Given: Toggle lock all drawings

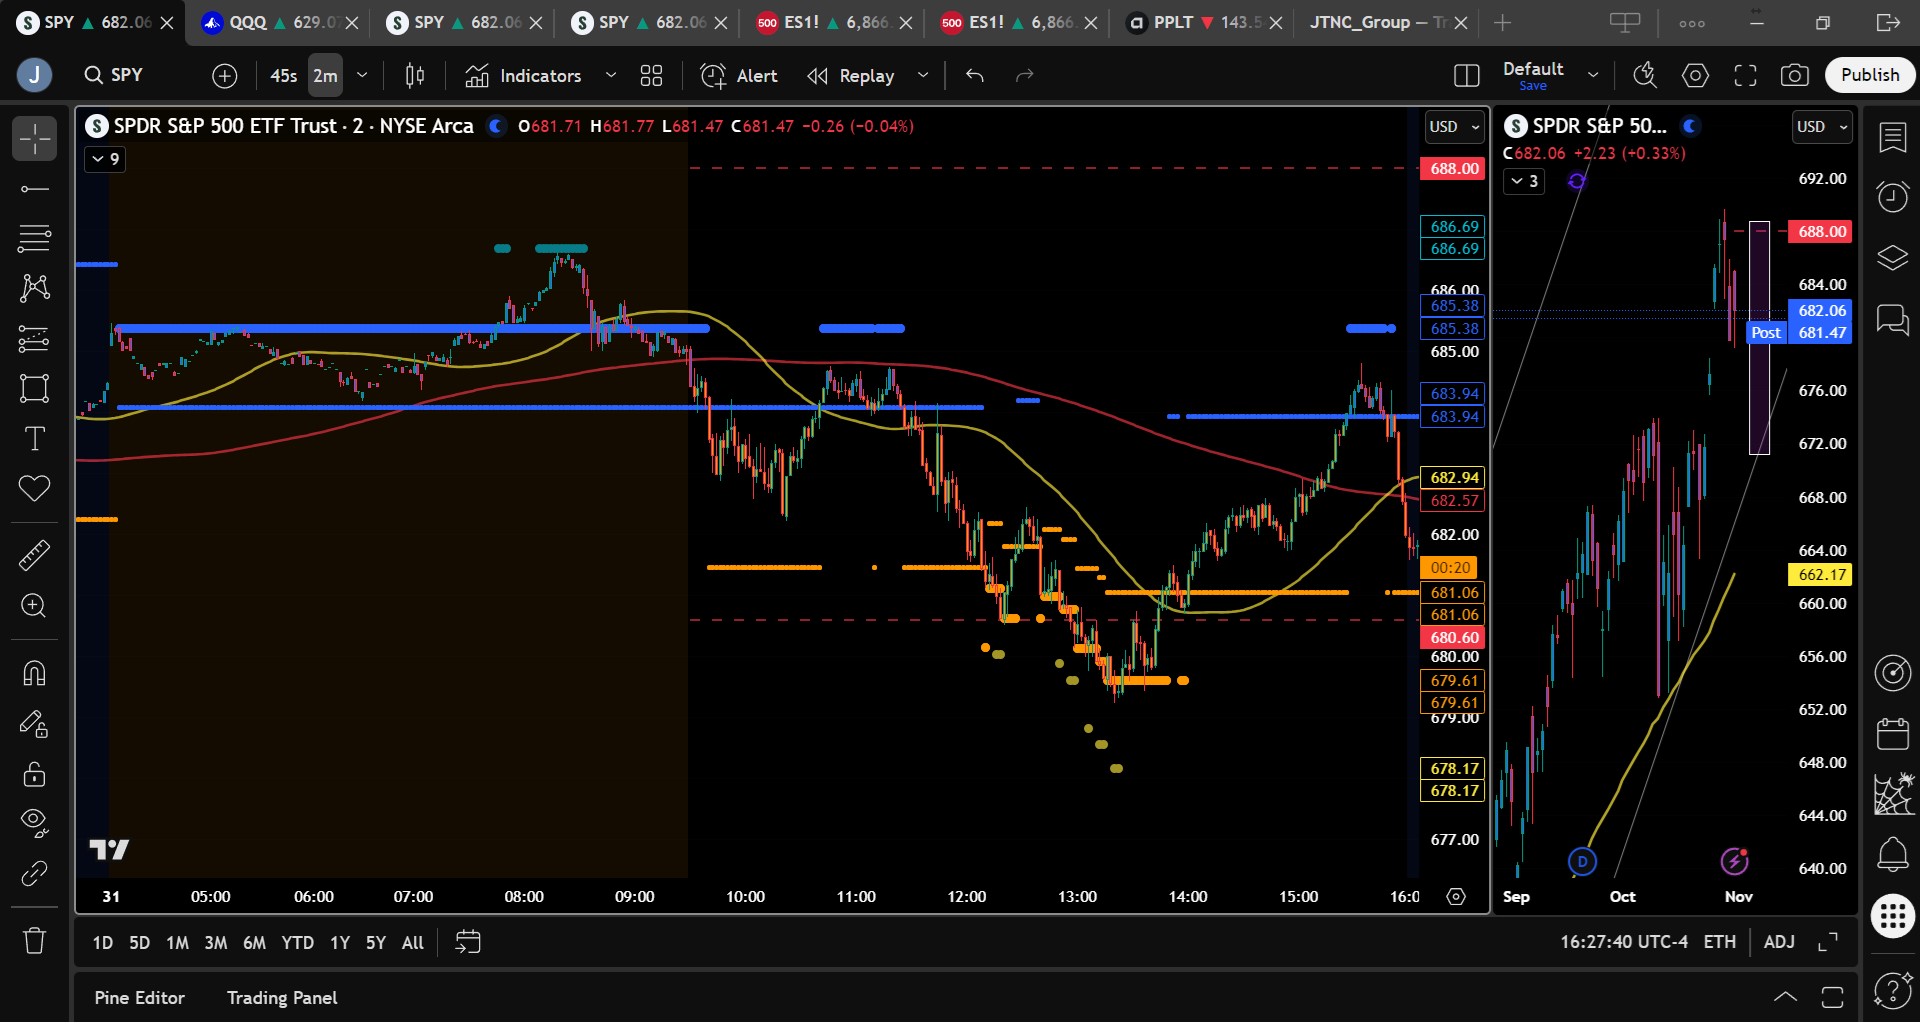Looking at the screenshot, I should tap(34, 774).
